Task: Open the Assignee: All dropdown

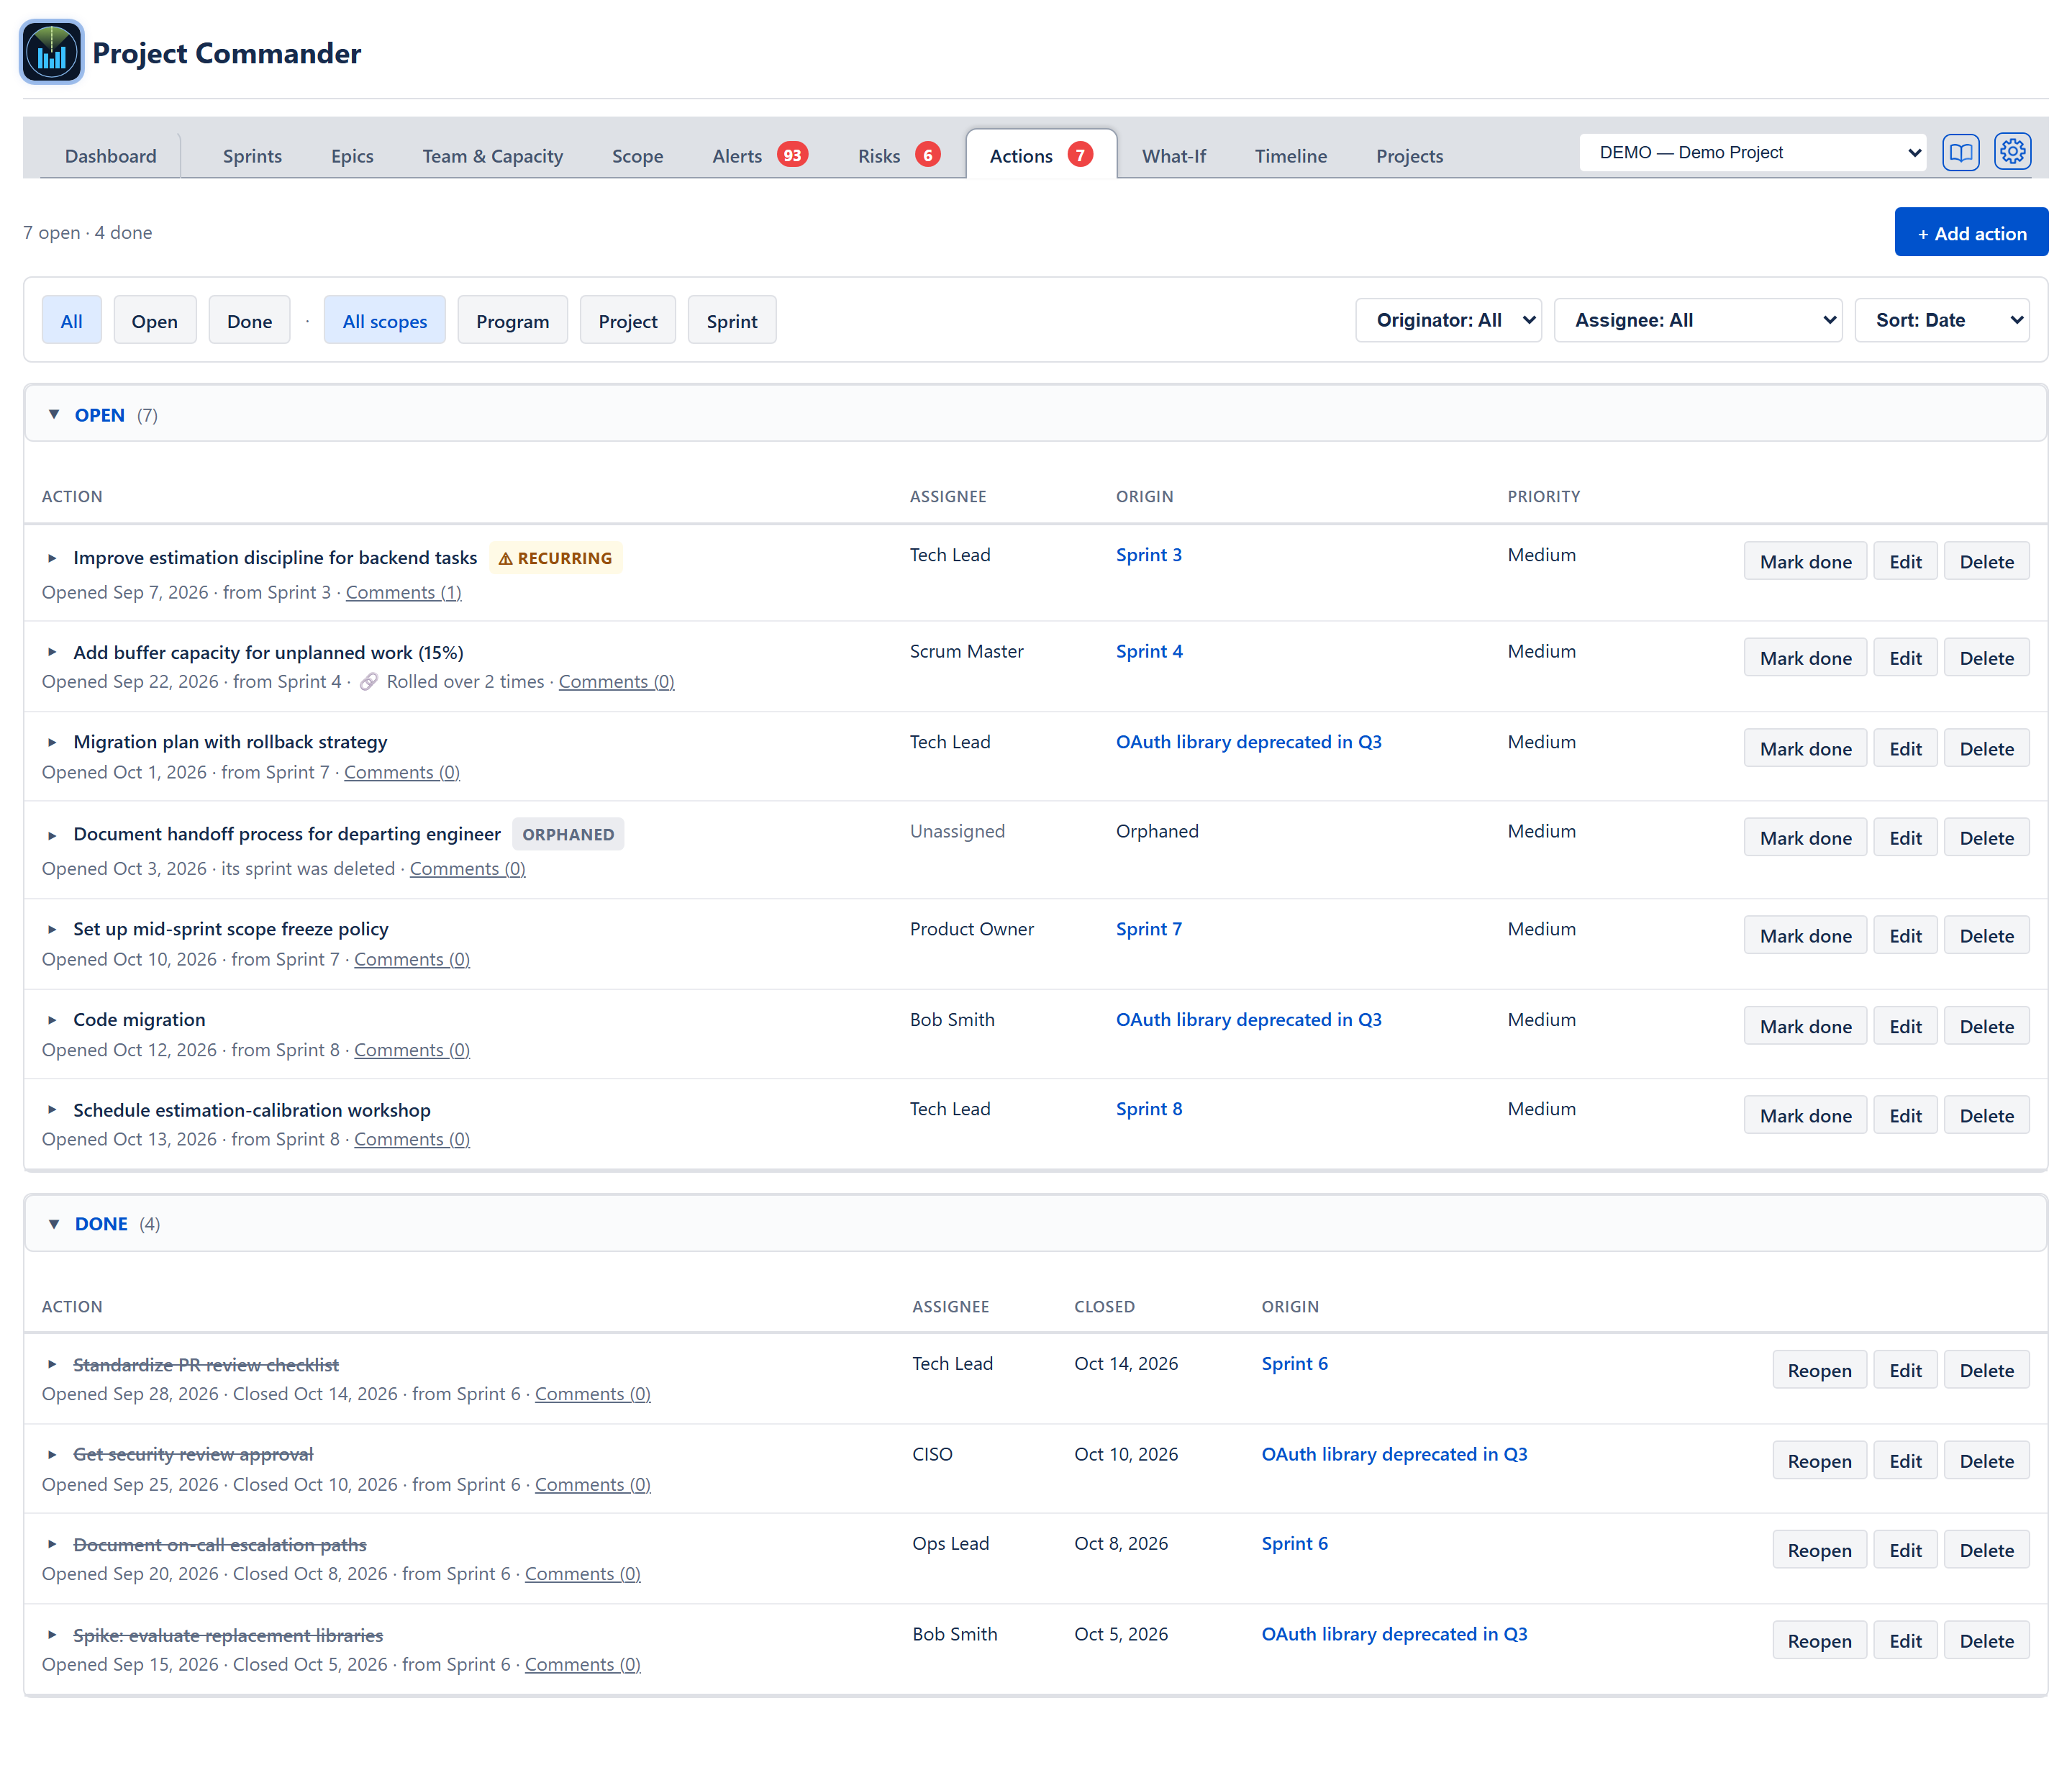Action: 1698,320
